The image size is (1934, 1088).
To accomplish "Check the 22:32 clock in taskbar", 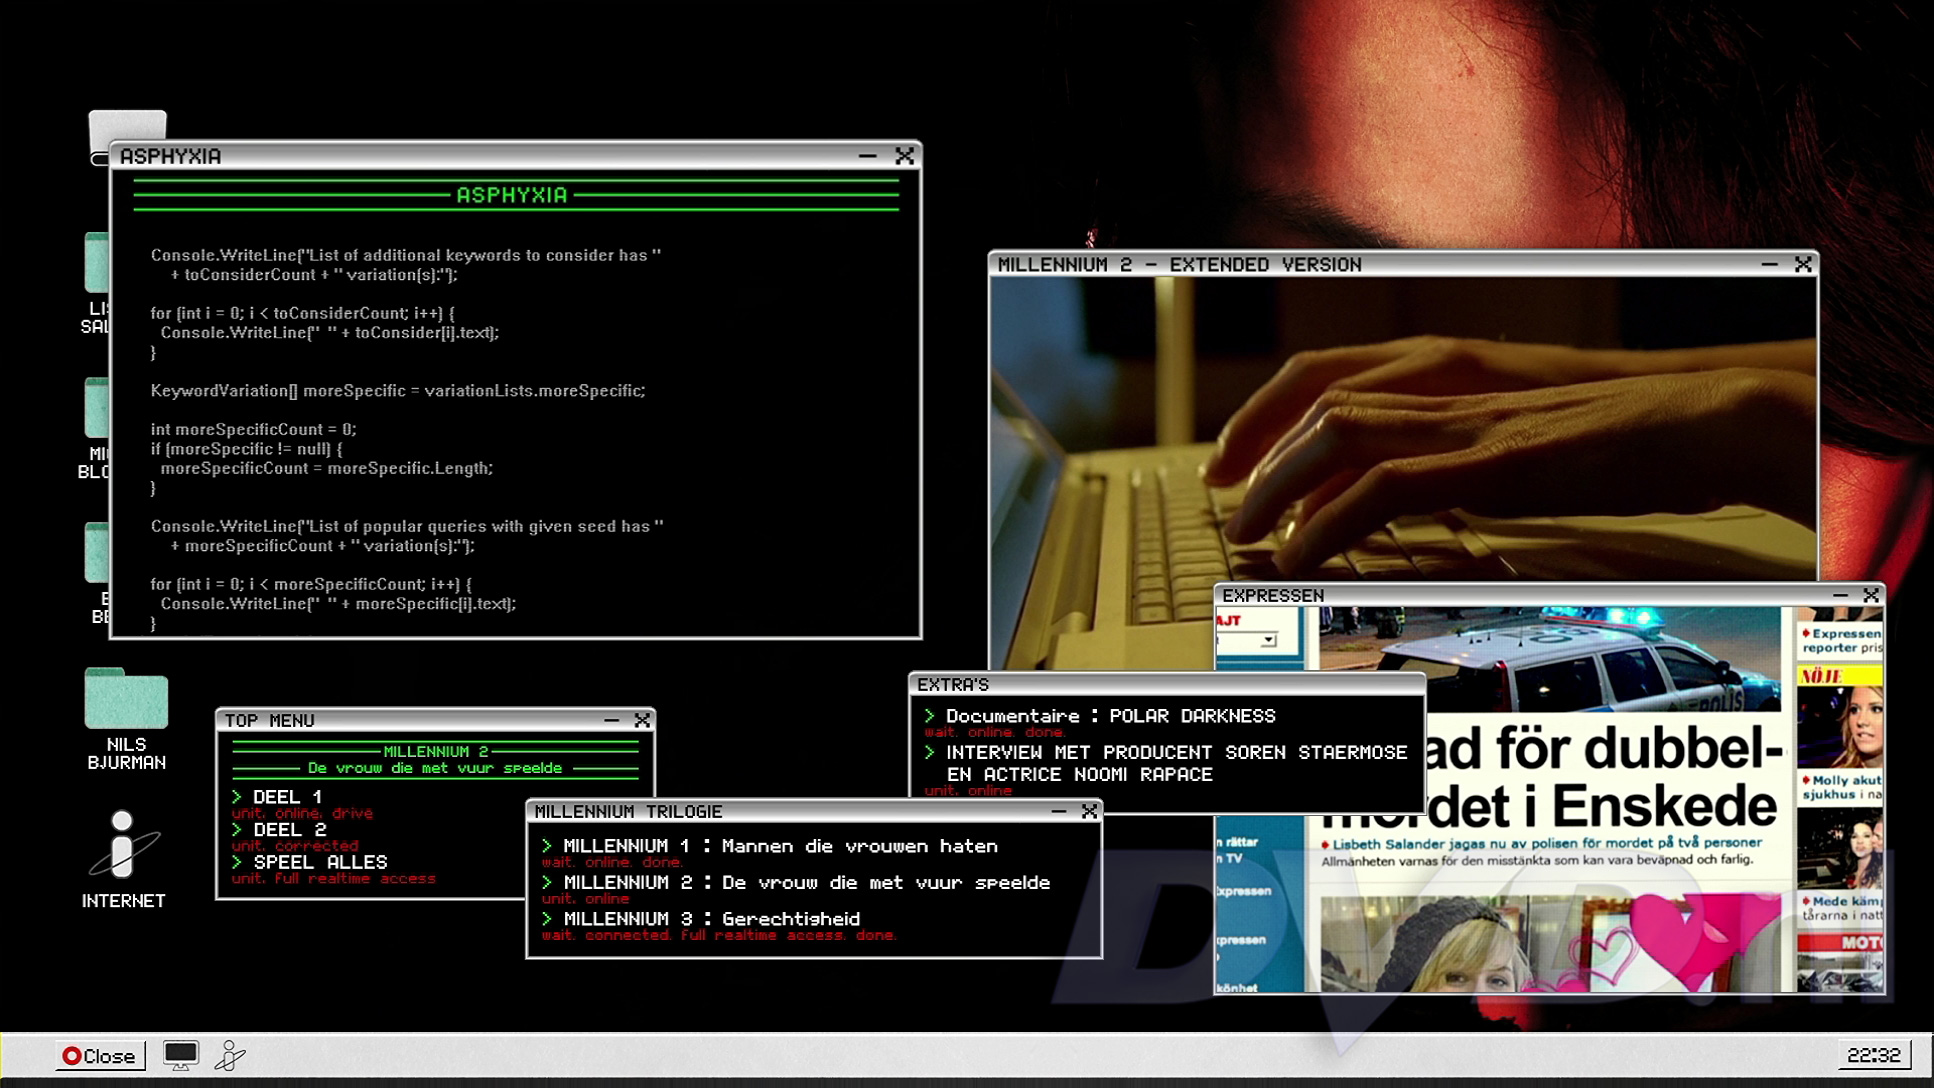I will pyautogui.click(x=1874, y=1055).
